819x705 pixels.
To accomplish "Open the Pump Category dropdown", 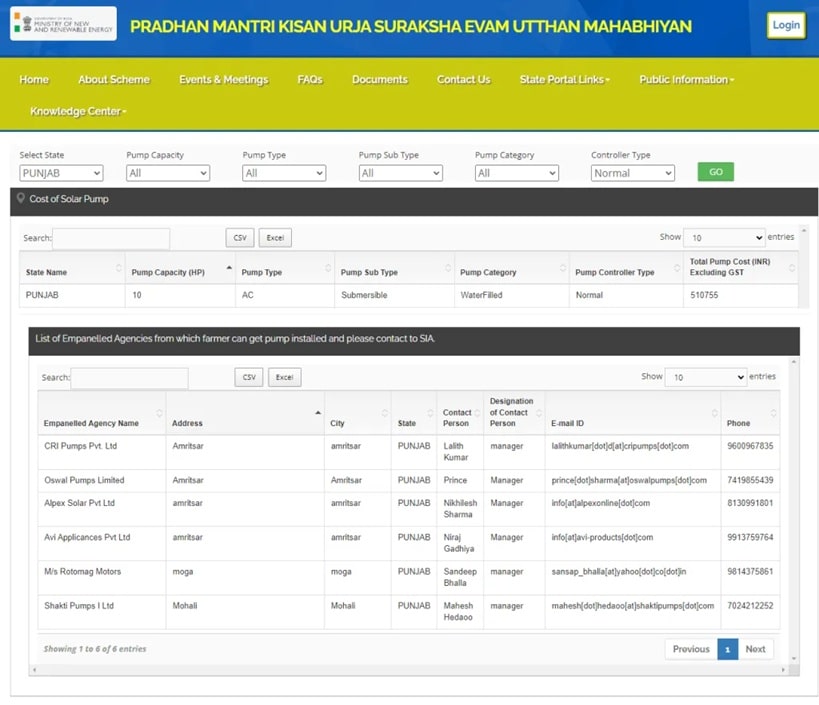I will tap(517, 173).
